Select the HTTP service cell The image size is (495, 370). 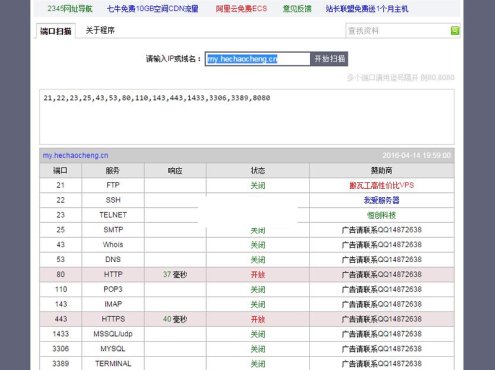coord(113,274)
